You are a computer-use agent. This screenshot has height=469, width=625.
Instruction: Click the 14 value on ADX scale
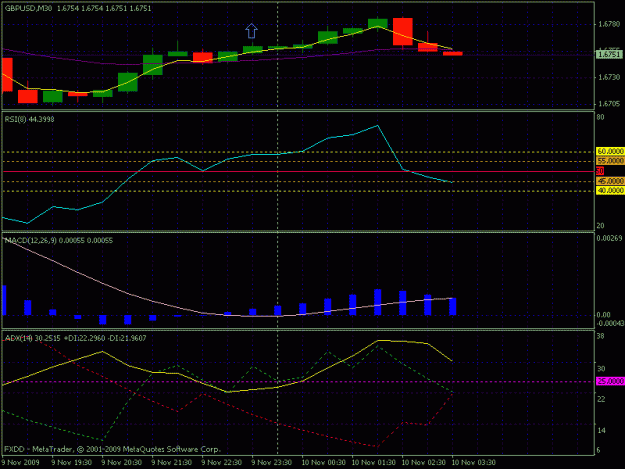click(601, 430)
